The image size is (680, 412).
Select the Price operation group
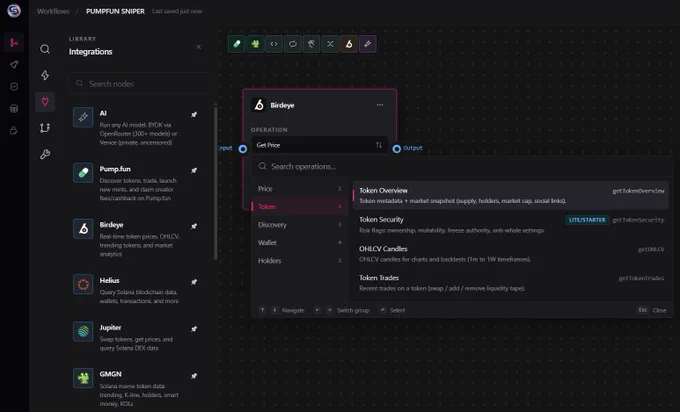click(x=299, y=189)
